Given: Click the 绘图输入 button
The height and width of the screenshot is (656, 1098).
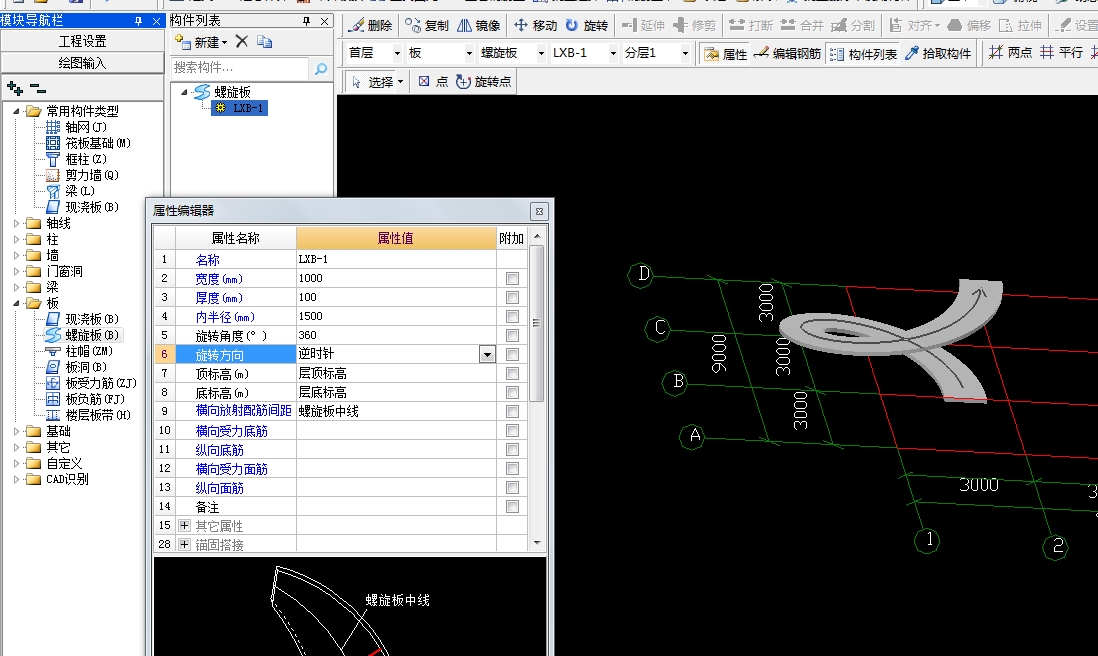Looking at the screenshot, I should [x=82, y=63].
